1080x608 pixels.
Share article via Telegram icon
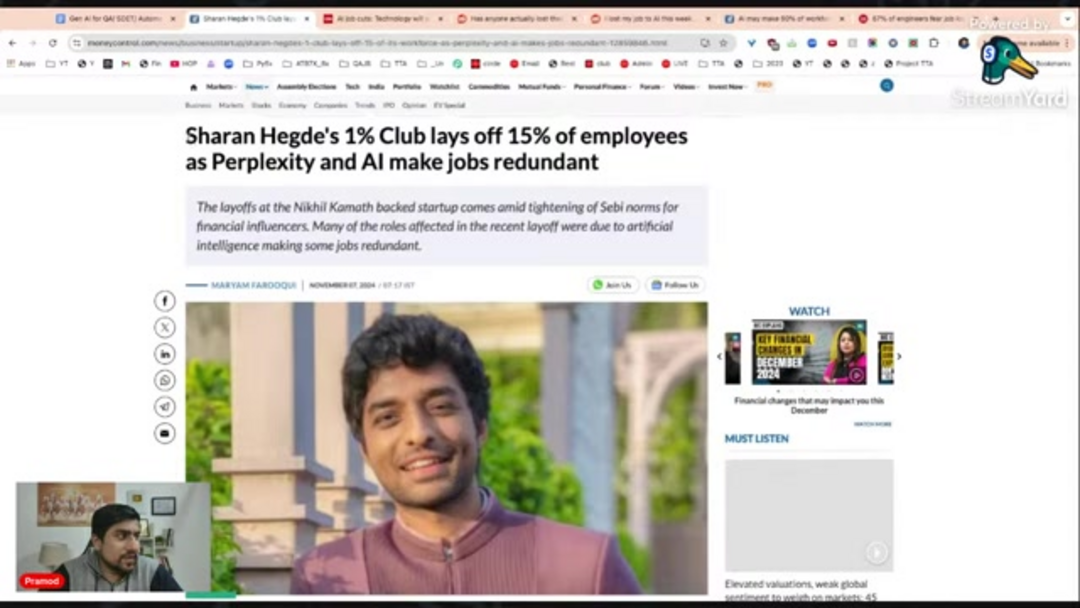(x=165, y=407)
